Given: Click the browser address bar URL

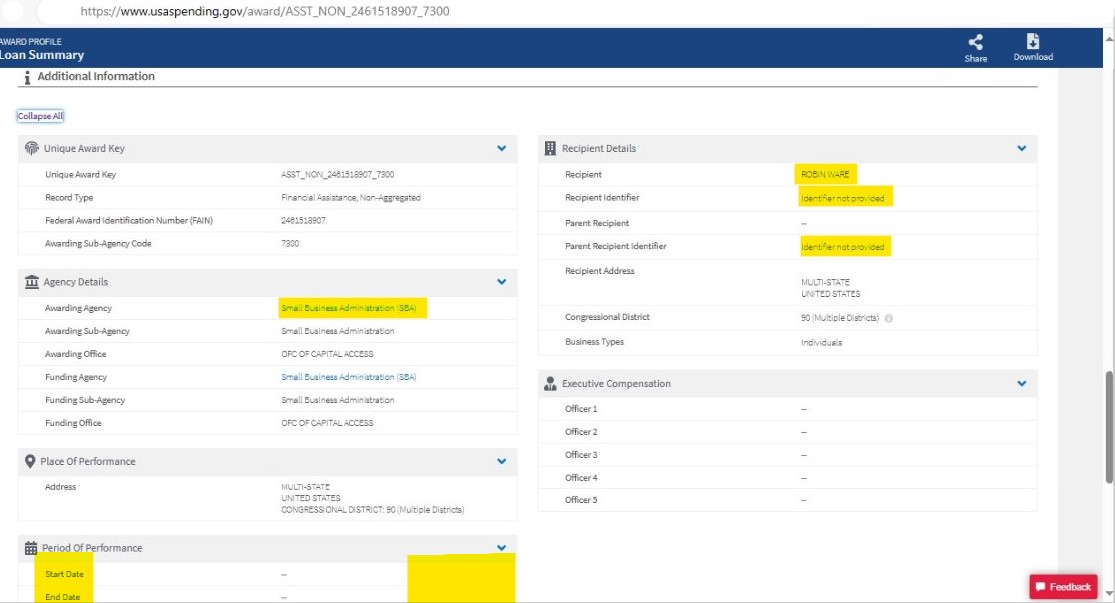Looking at the screenshot, I should (265, 11).
